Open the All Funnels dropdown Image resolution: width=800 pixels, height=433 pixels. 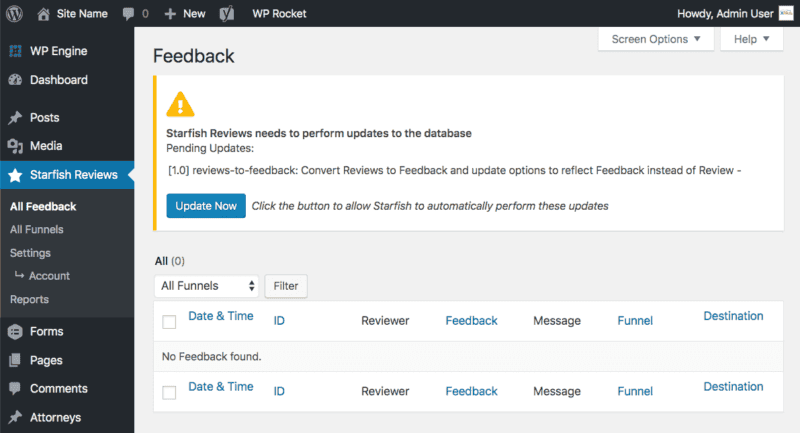click(x=206, y=286)
